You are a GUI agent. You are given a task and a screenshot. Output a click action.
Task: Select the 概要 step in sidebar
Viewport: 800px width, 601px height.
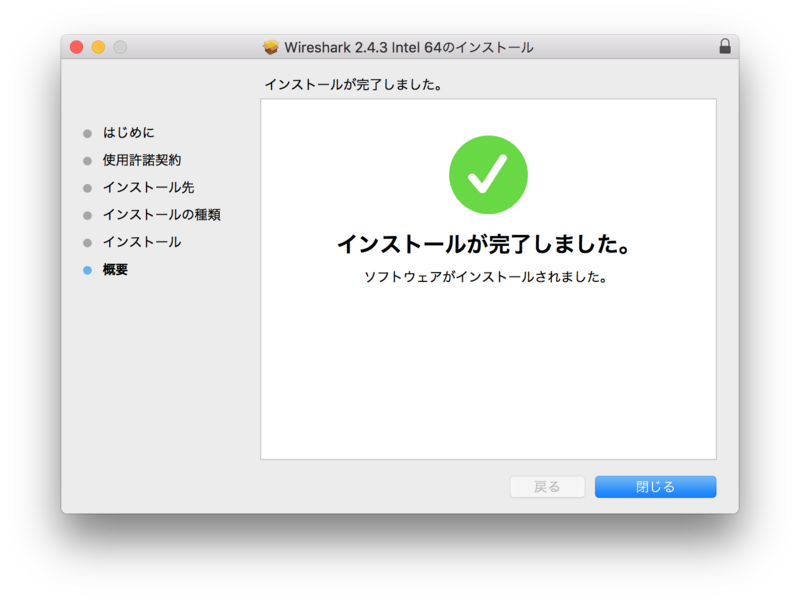(x=115, y=269)
